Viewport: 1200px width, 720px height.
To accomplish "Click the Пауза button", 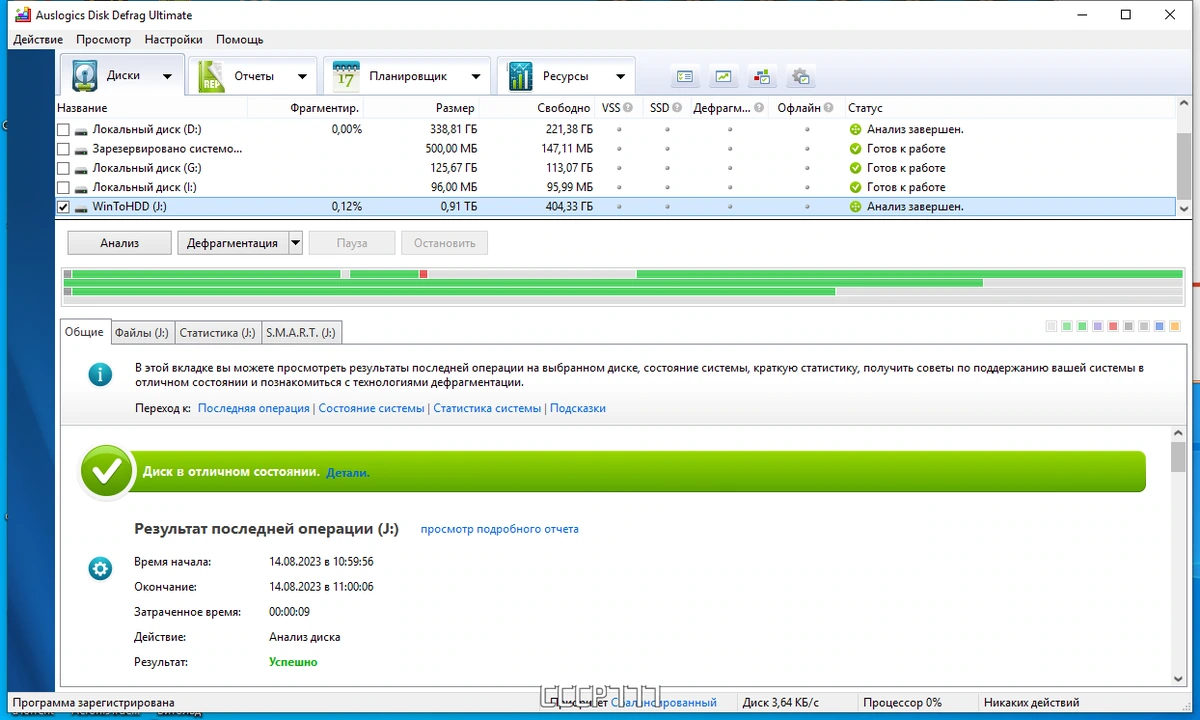I will 352,243.
